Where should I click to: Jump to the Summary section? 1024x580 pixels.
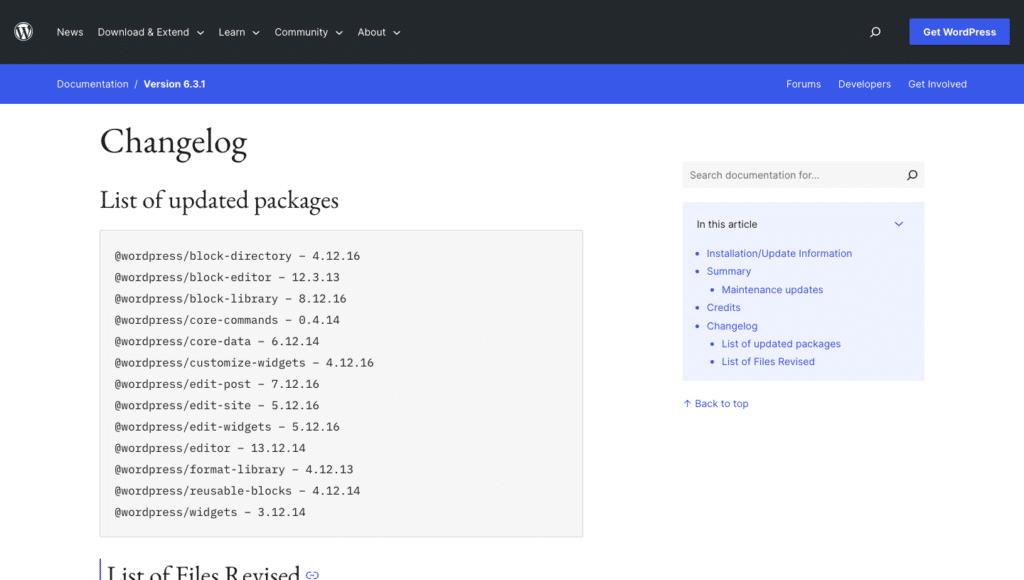pyautogui.click(x=728, y=271)
